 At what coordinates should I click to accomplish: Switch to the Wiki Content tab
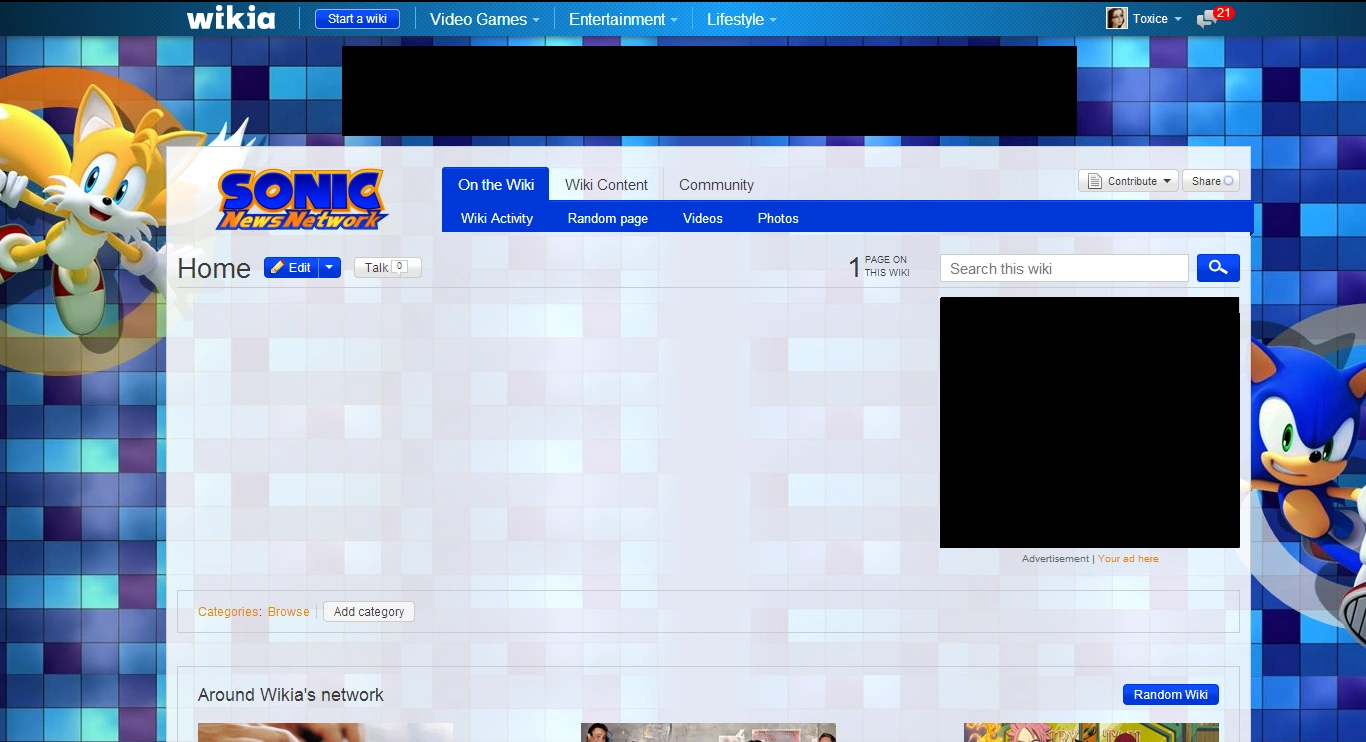point(606,185)
